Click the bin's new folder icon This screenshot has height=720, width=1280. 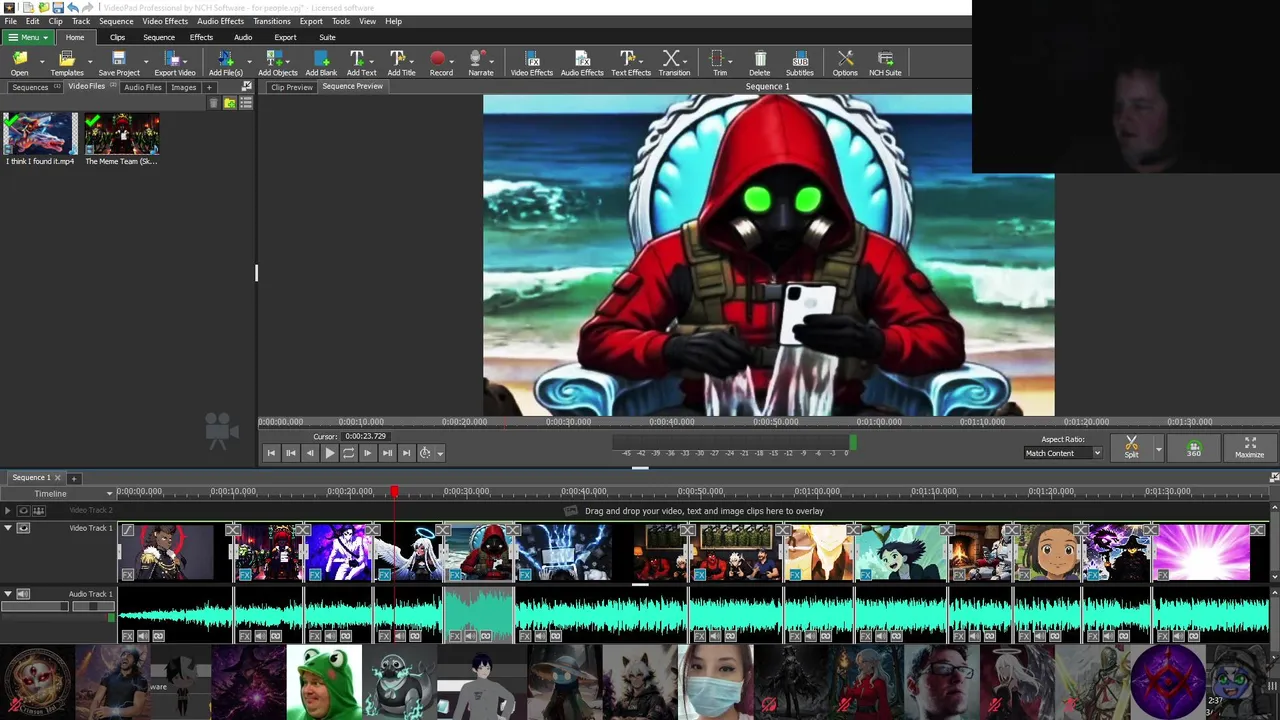pos(229,103)
